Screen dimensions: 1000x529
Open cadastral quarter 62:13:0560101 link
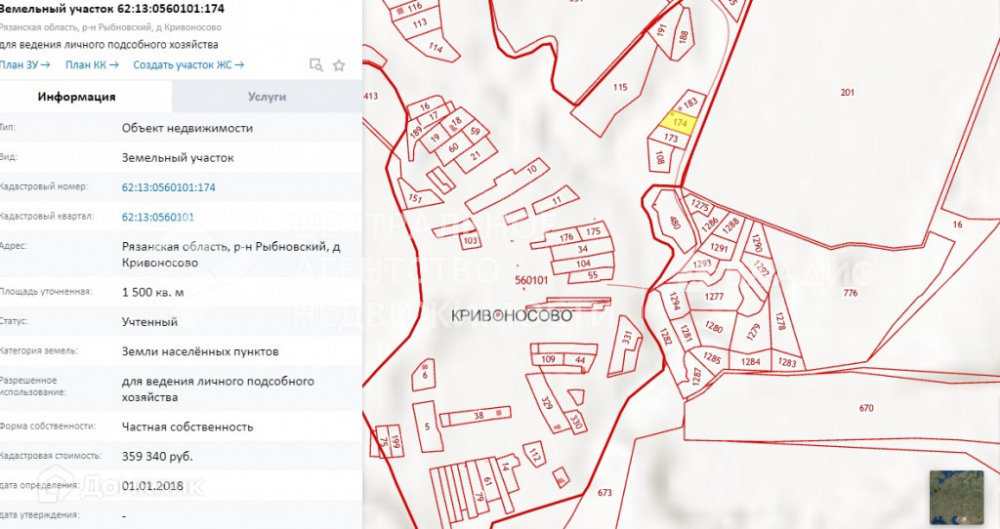(158, 217)
